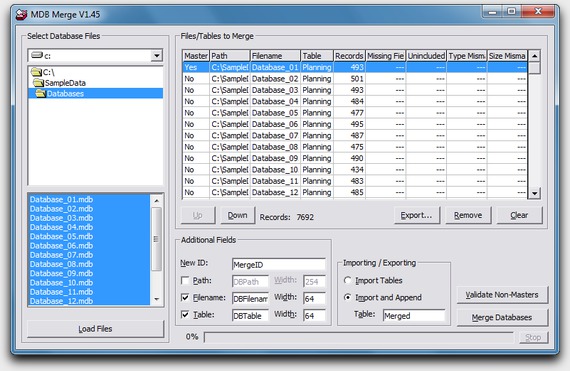Click the 501 records cell

350,78
